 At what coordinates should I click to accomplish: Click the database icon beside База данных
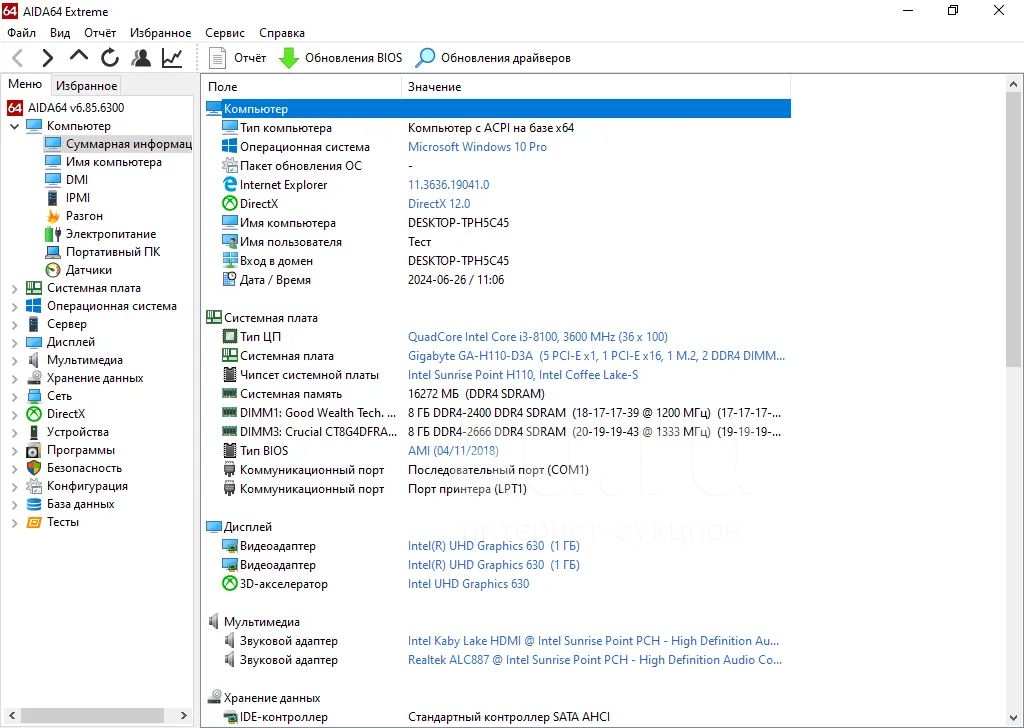34,504
